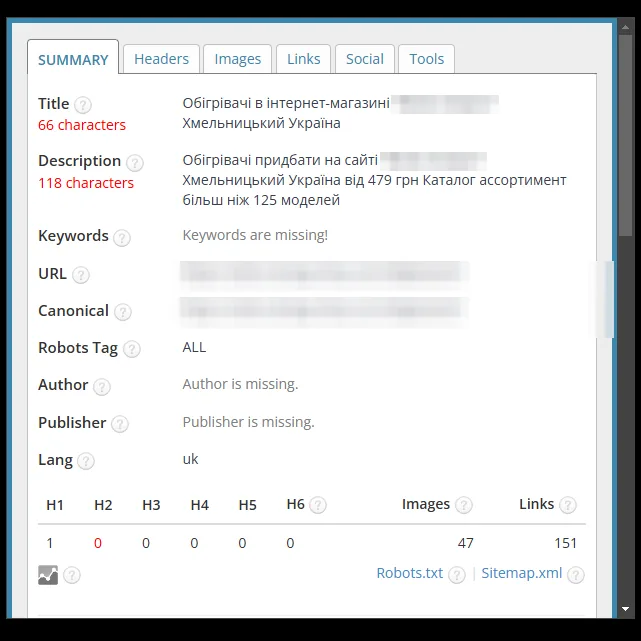Viewport: 641px width, 641px height.
Task: Click the H4 column header
Action: tap(199, 505)
